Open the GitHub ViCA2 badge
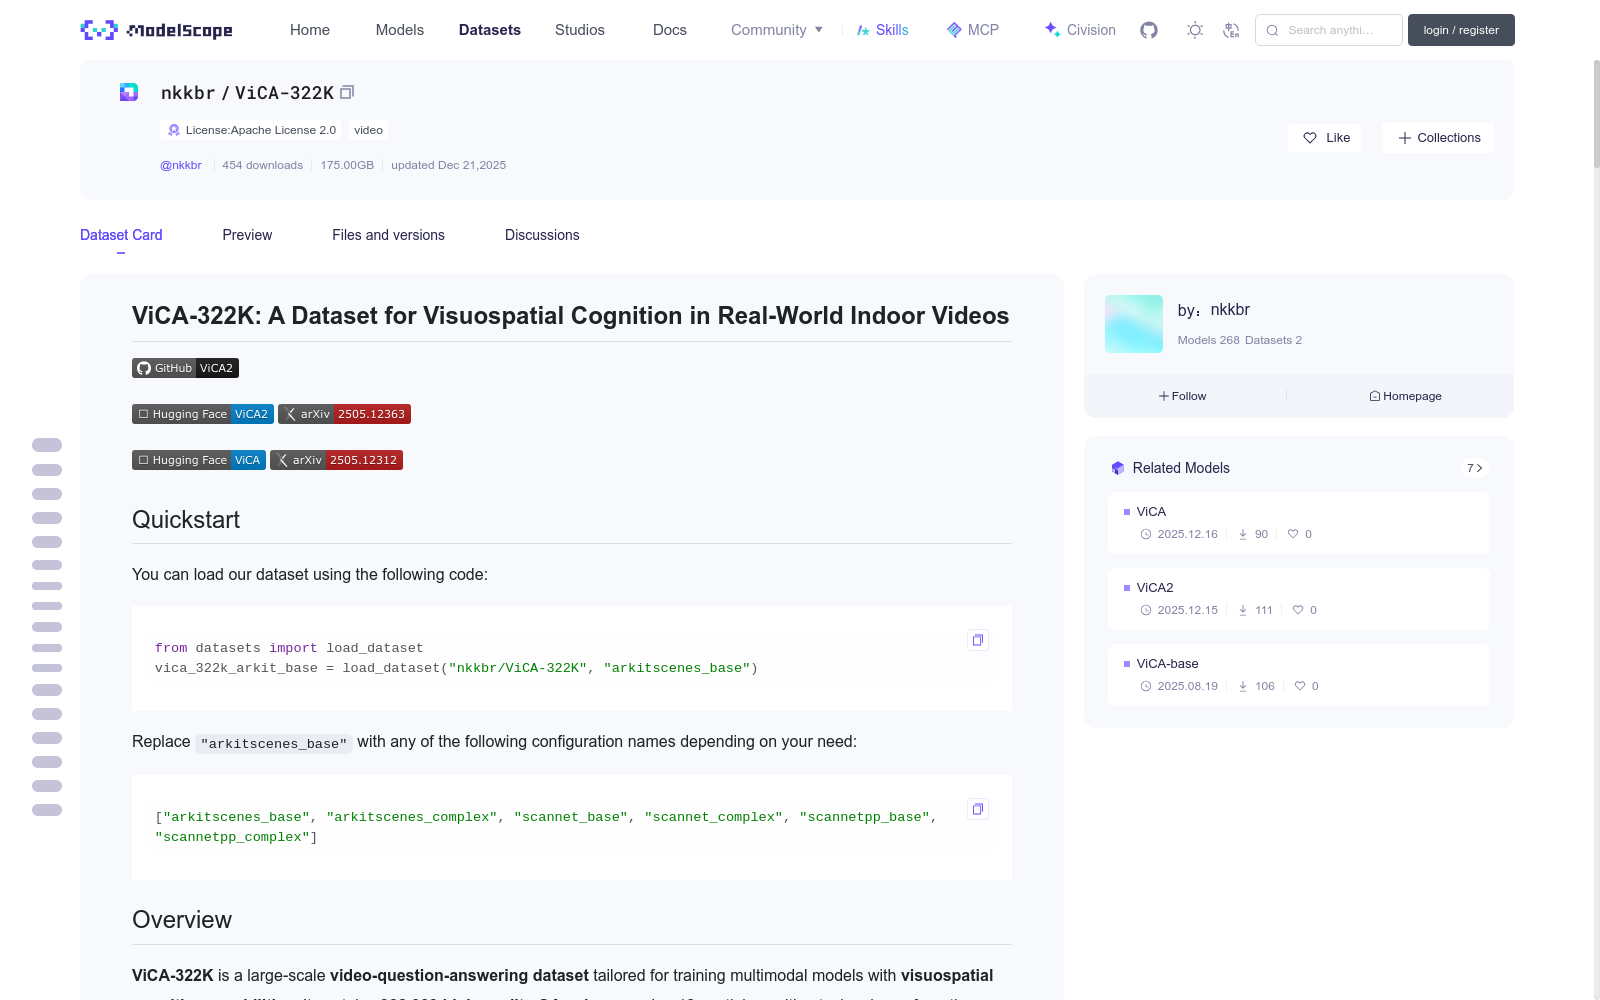This screenshot has height=1000, width=1600. 185,368
